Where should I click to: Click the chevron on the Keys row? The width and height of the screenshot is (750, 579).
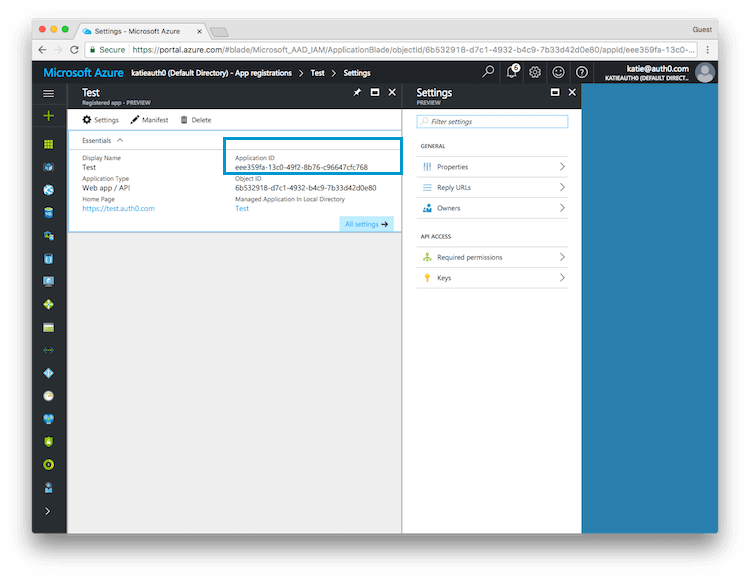(x=562, y=278)
